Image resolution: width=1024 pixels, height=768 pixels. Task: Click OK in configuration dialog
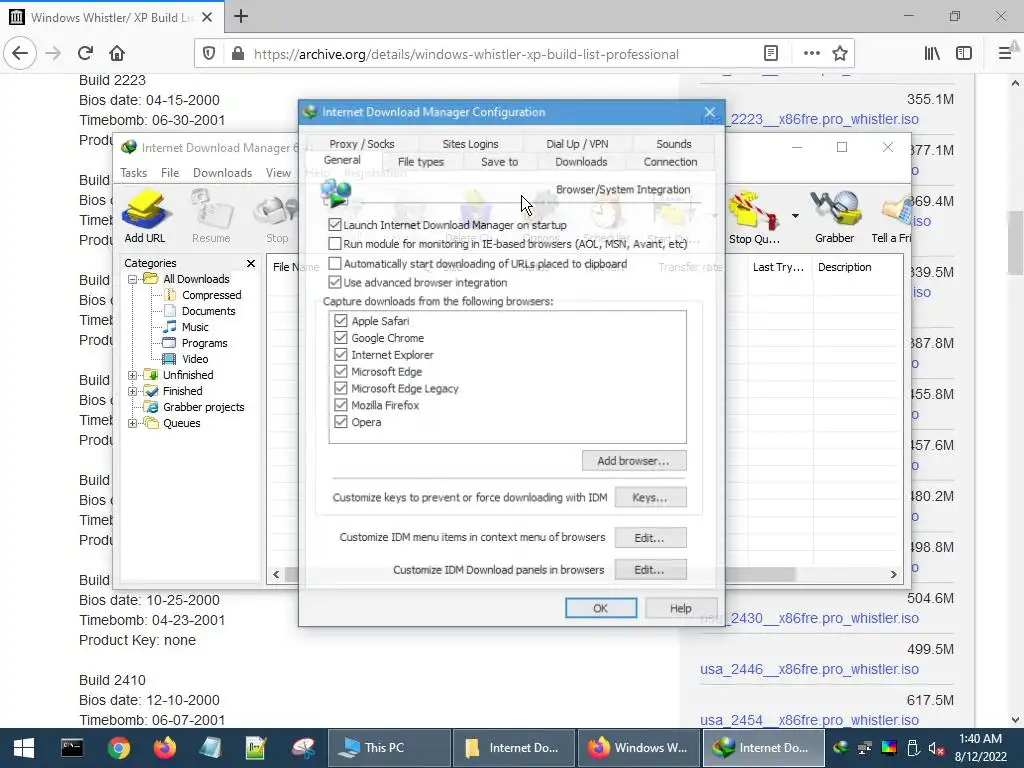click(601, 608)
